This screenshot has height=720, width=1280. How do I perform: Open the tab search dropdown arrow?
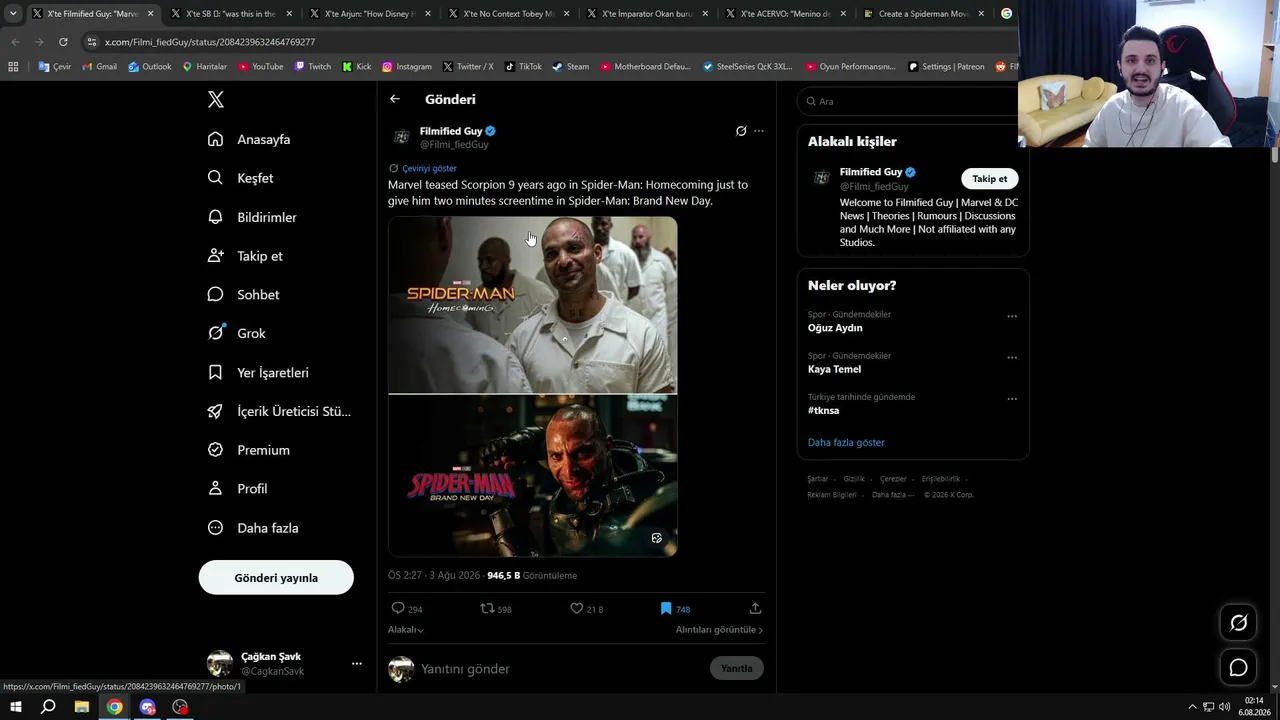13,14
